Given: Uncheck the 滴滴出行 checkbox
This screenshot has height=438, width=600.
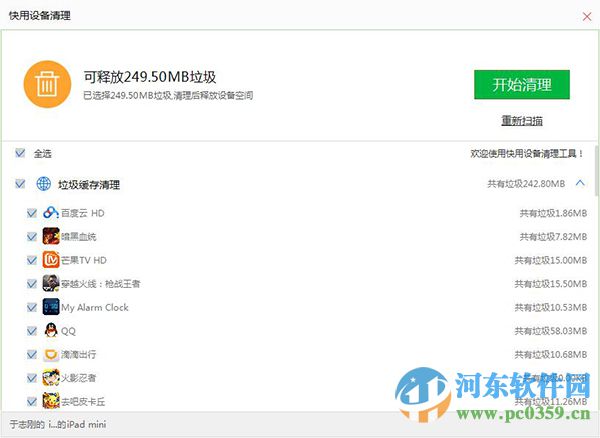Looking at the screenshot, I should 32,355.
